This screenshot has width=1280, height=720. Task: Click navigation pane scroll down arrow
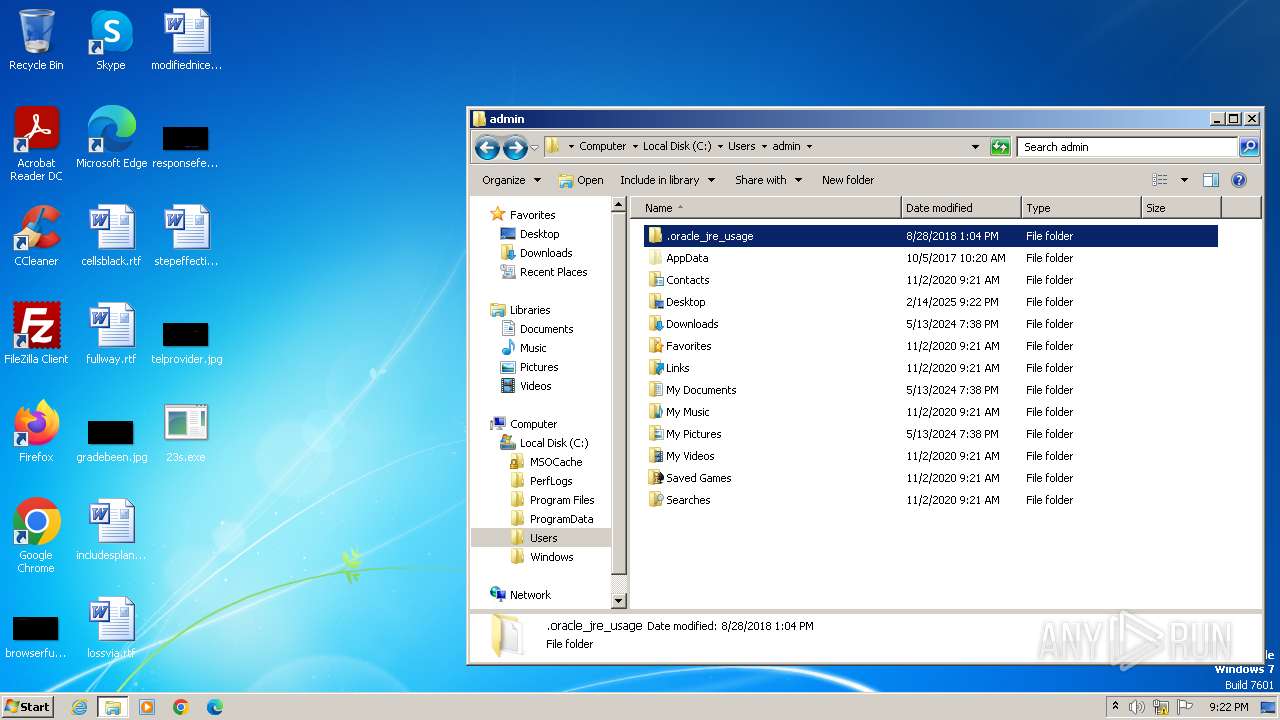[618, 600]
